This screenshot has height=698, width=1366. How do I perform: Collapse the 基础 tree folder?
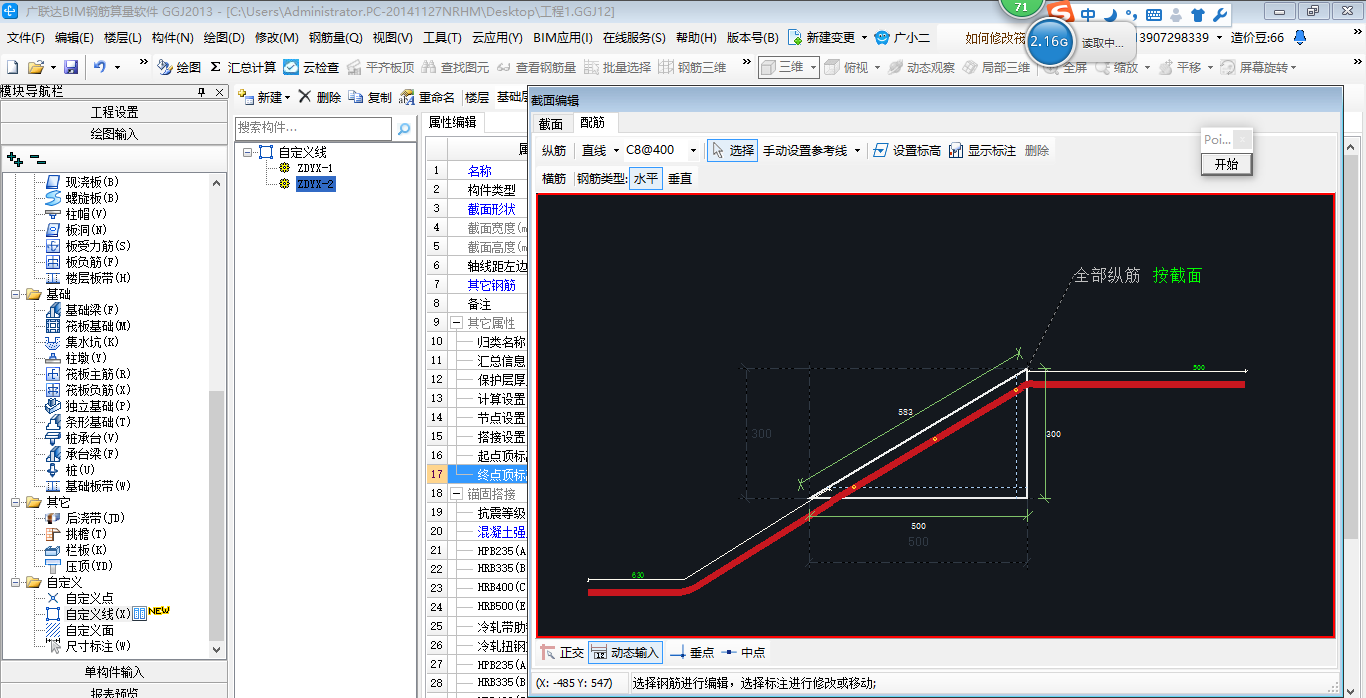(x=17, y=294)
